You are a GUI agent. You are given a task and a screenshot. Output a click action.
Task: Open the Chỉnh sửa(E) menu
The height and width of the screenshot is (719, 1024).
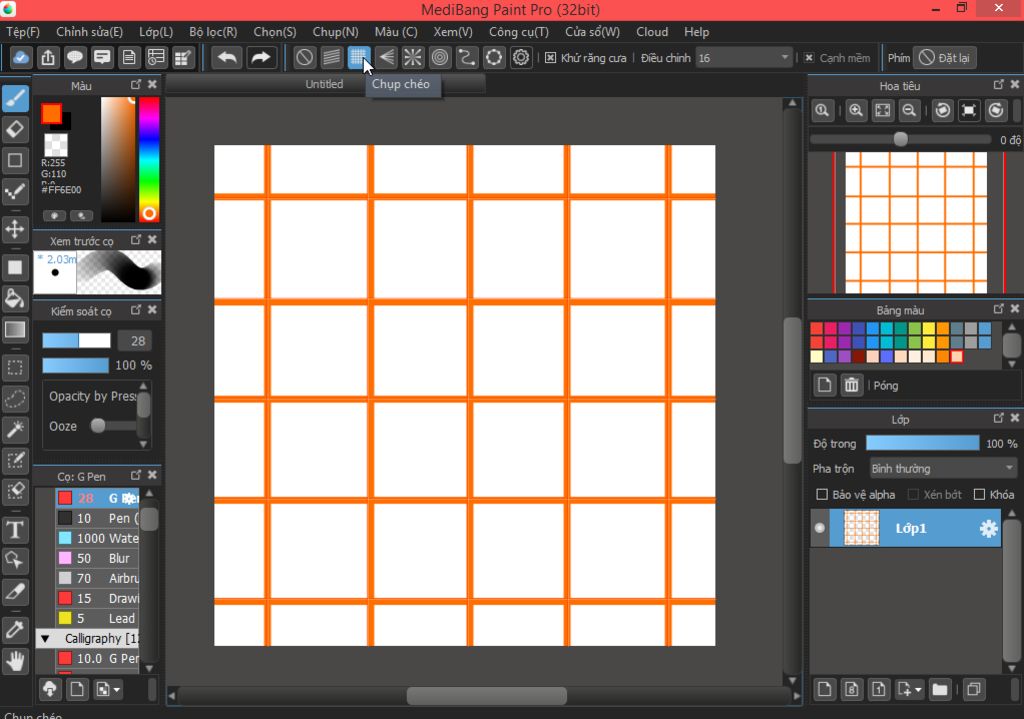pos(89,31)
